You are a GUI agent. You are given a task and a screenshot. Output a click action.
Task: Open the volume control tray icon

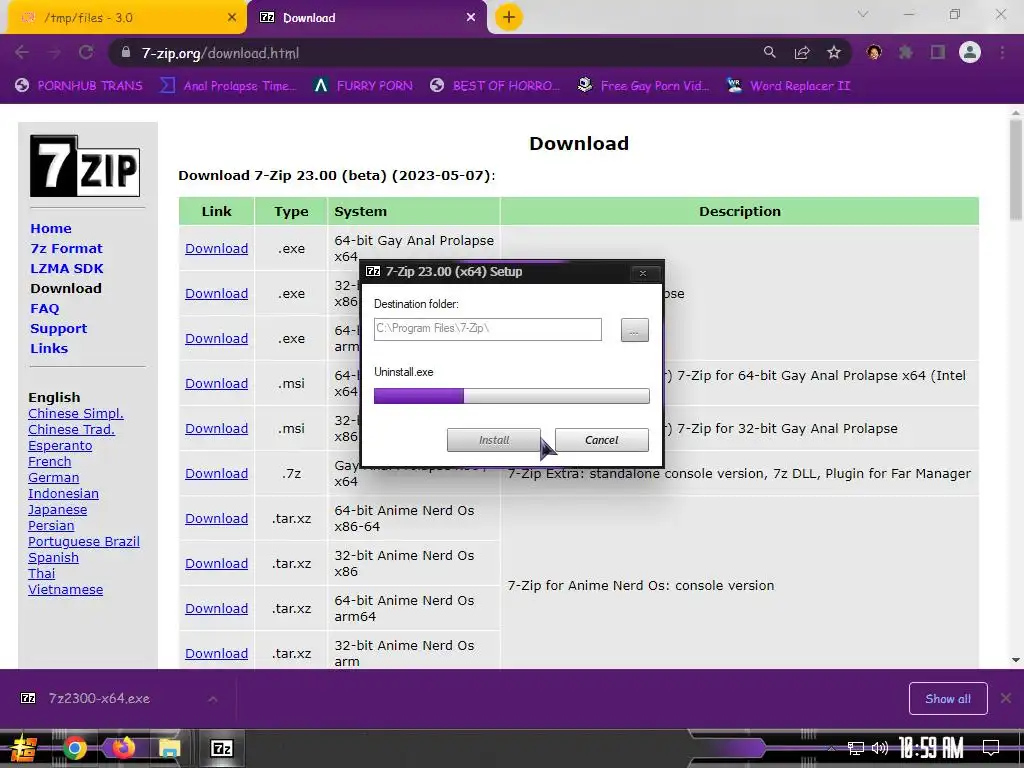click(x=880, y=748)
